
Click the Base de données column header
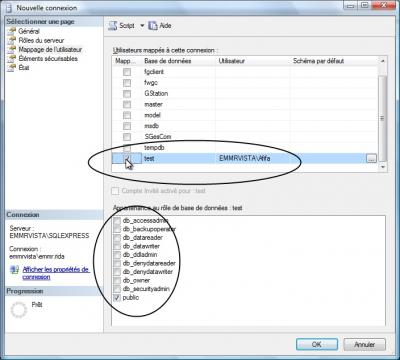click(178, 61)
